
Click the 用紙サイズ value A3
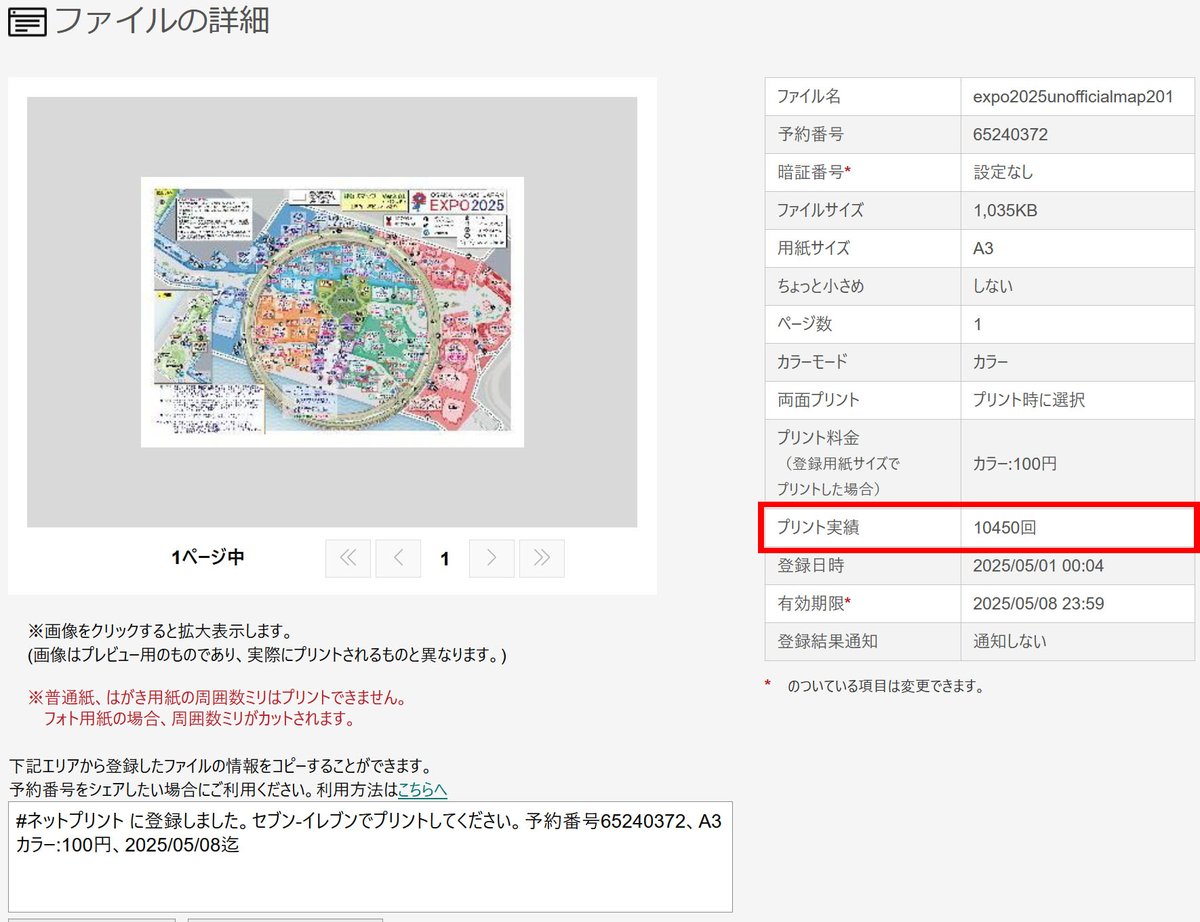pyautogui.click(x=983, y=248)
